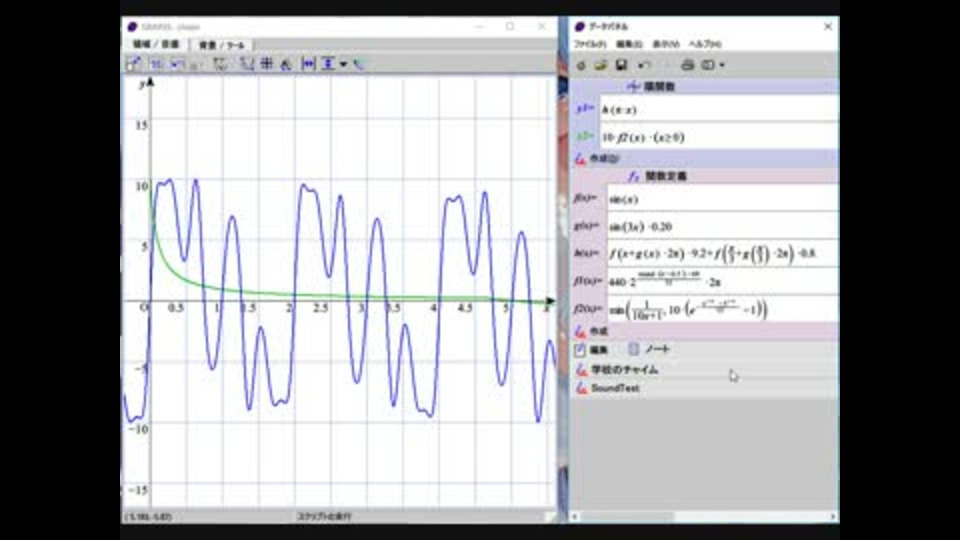Open the 表示(V) menu
The image size is (960, 540).
(666, 44)
